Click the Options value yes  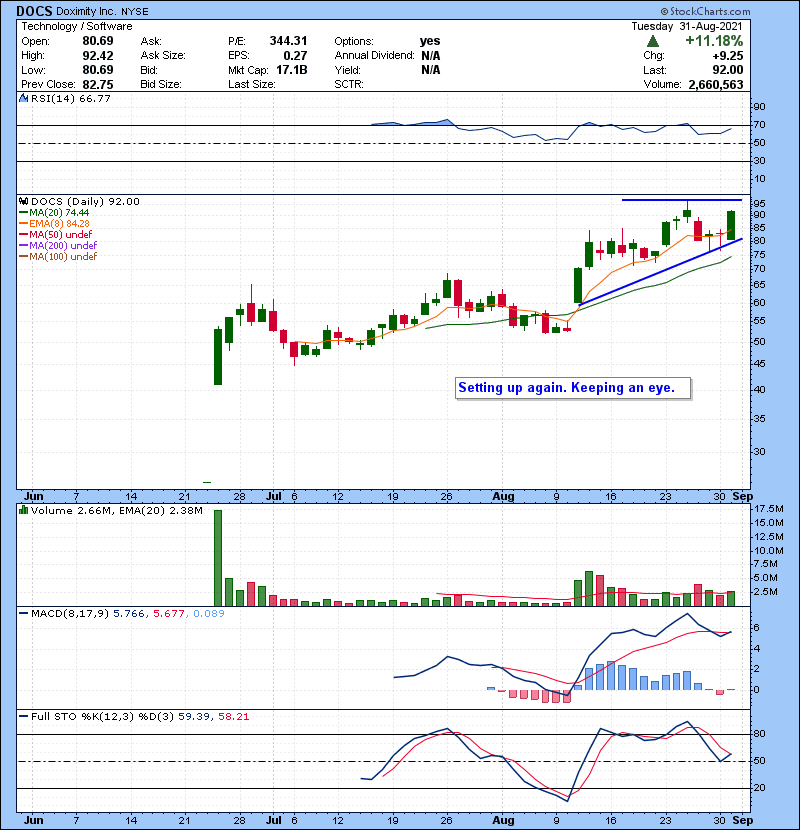[430, 41]
